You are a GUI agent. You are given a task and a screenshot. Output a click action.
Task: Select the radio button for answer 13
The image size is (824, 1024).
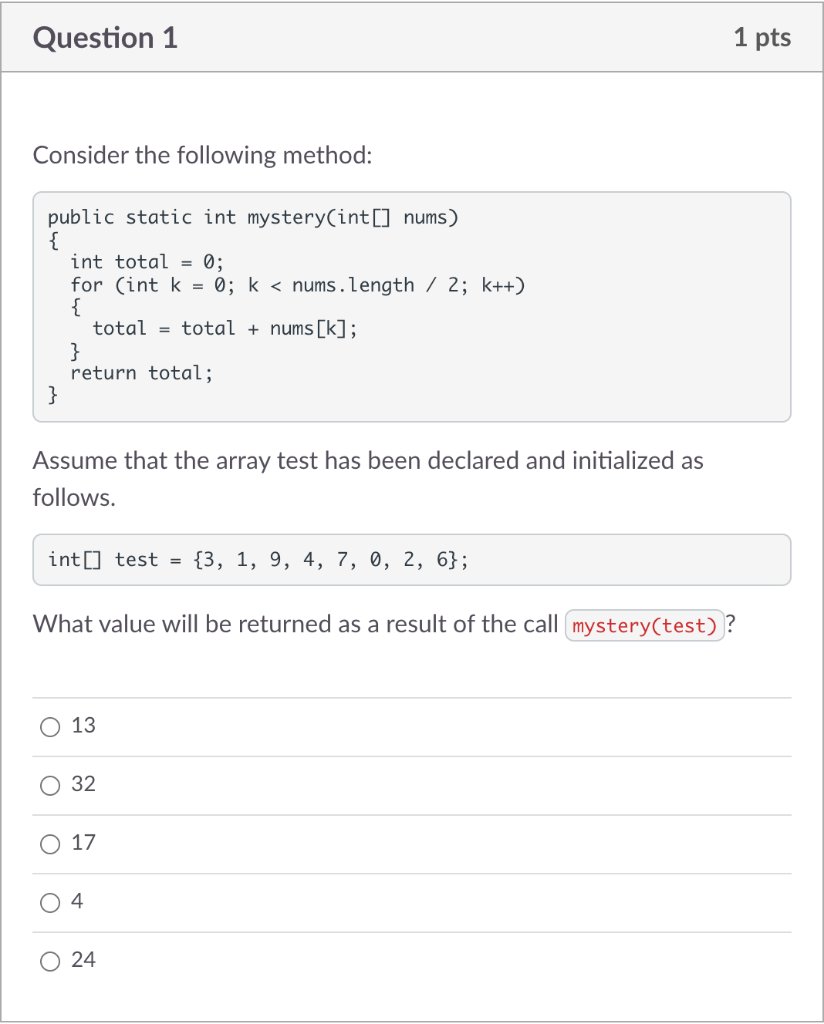(50, 727)
